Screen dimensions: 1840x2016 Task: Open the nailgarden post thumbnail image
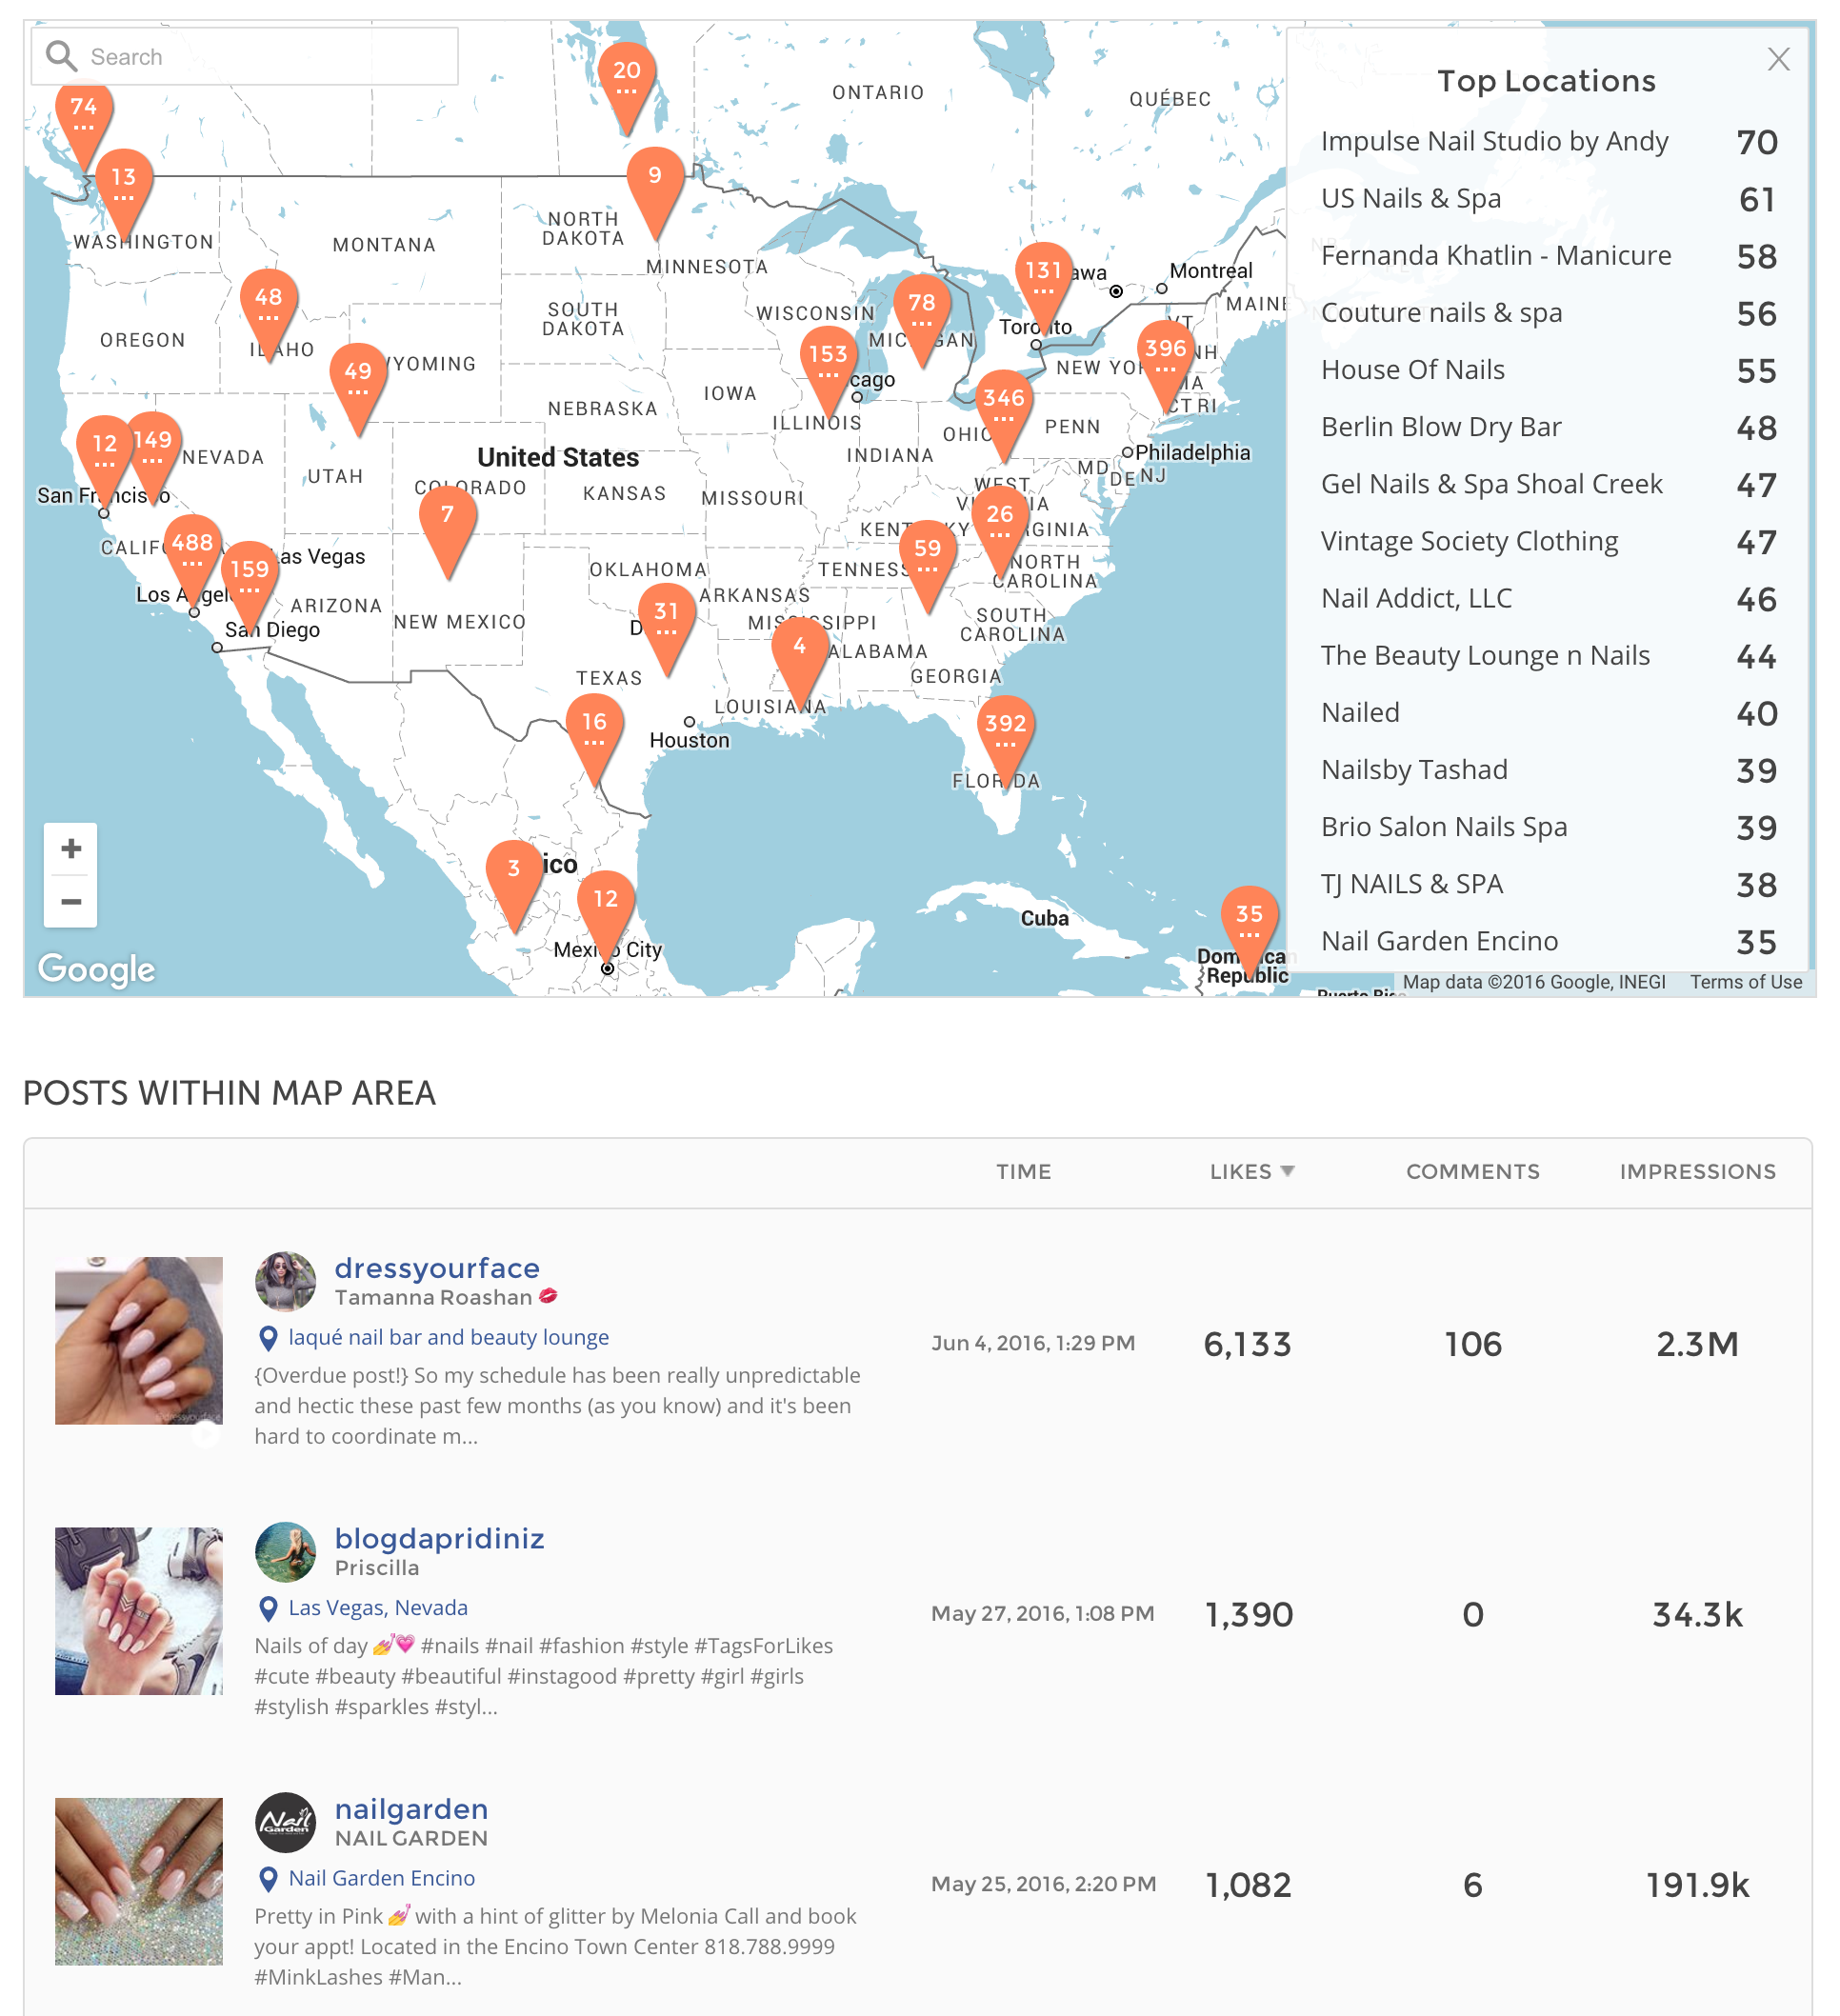[x=139, y=1881]
